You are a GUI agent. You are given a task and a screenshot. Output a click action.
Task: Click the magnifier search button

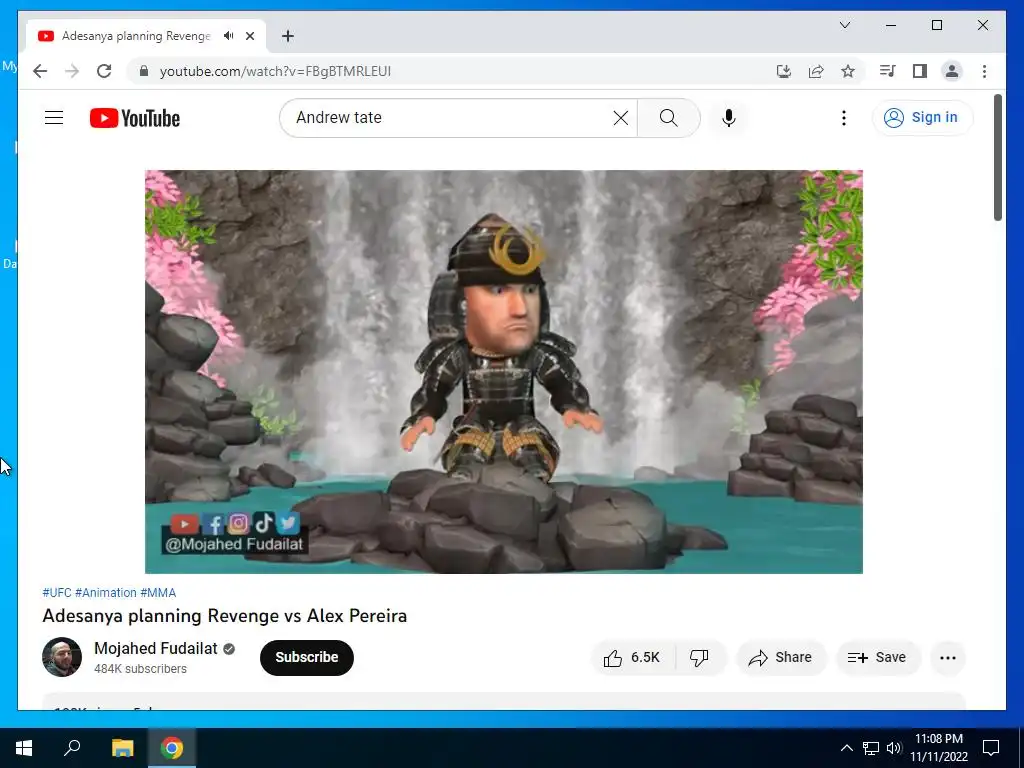tap(668, 118)
